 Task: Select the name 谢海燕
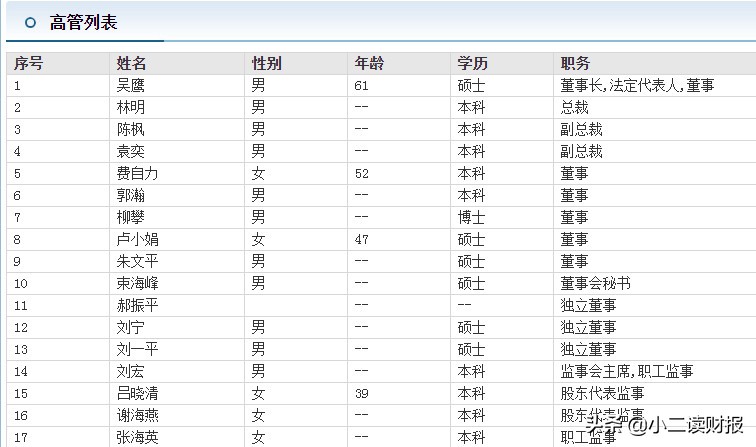tap(137, 415)
